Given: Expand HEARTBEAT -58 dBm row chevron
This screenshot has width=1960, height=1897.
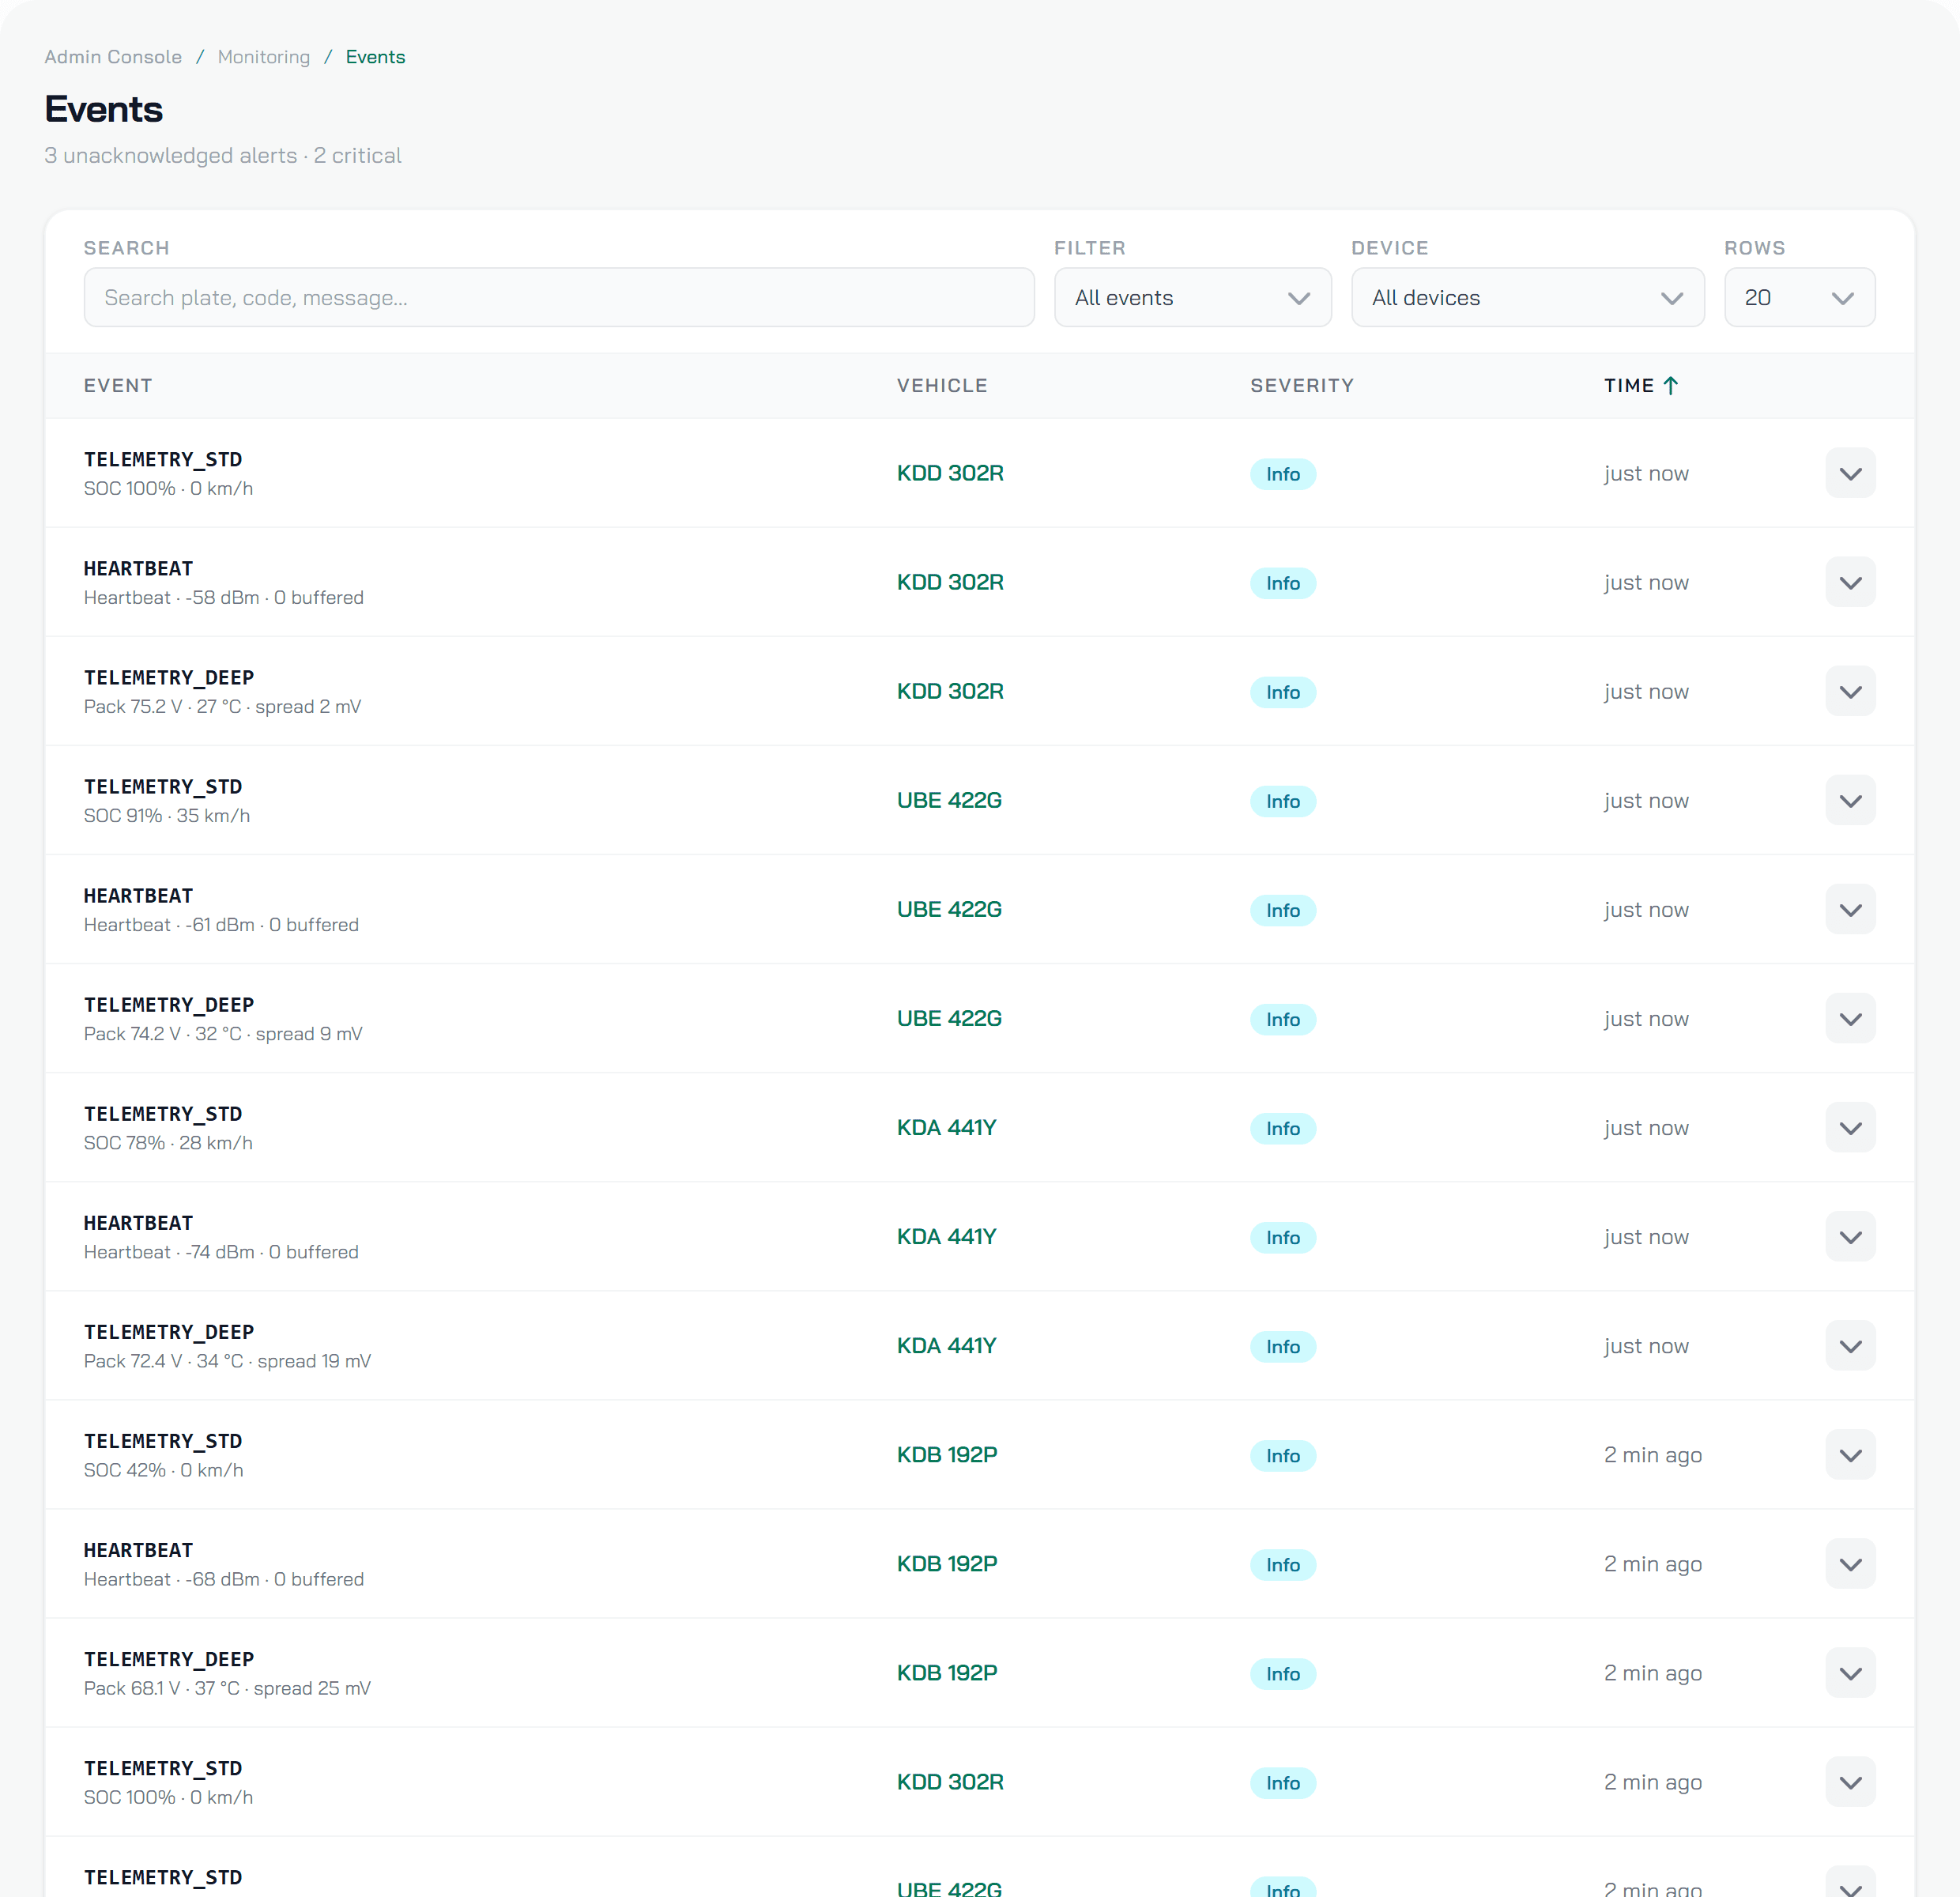Looking at the screenshot, I should pyautogui.click(x=1850, y=582).
